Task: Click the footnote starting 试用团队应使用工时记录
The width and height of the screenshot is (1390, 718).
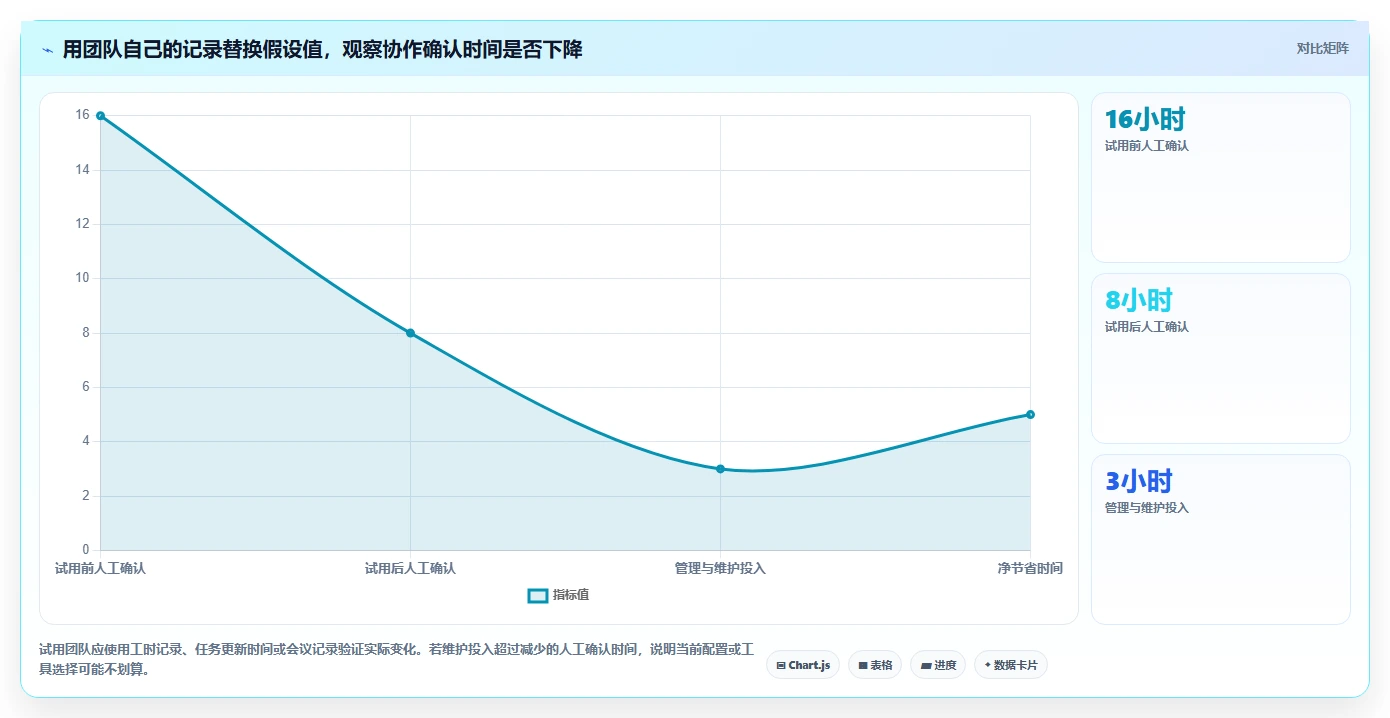Action: 395,660
